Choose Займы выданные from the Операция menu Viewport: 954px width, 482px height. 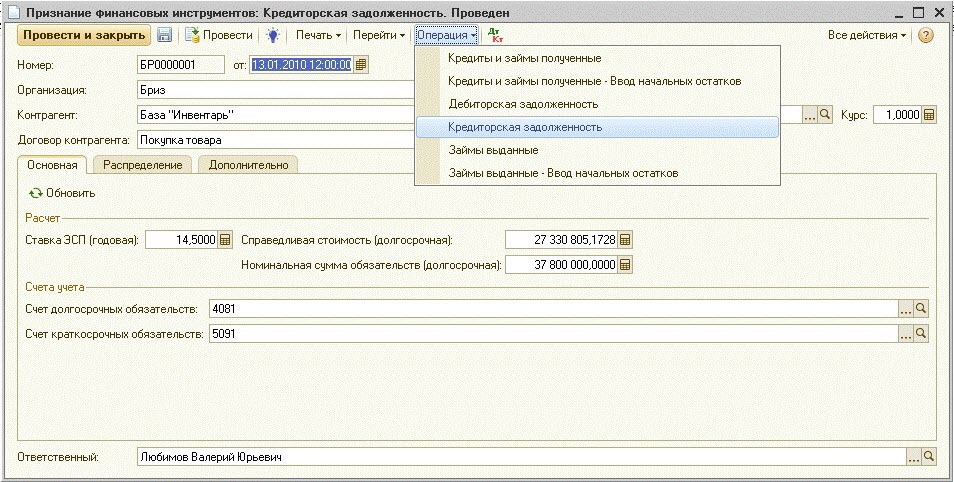pos(493,150)
